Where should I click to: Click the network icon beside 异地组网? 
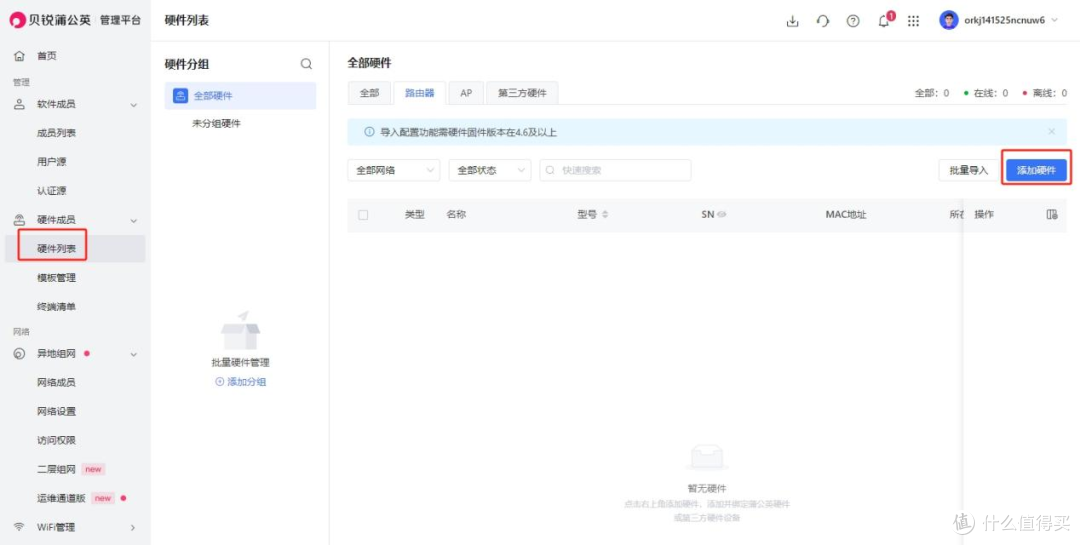[19, 353]
